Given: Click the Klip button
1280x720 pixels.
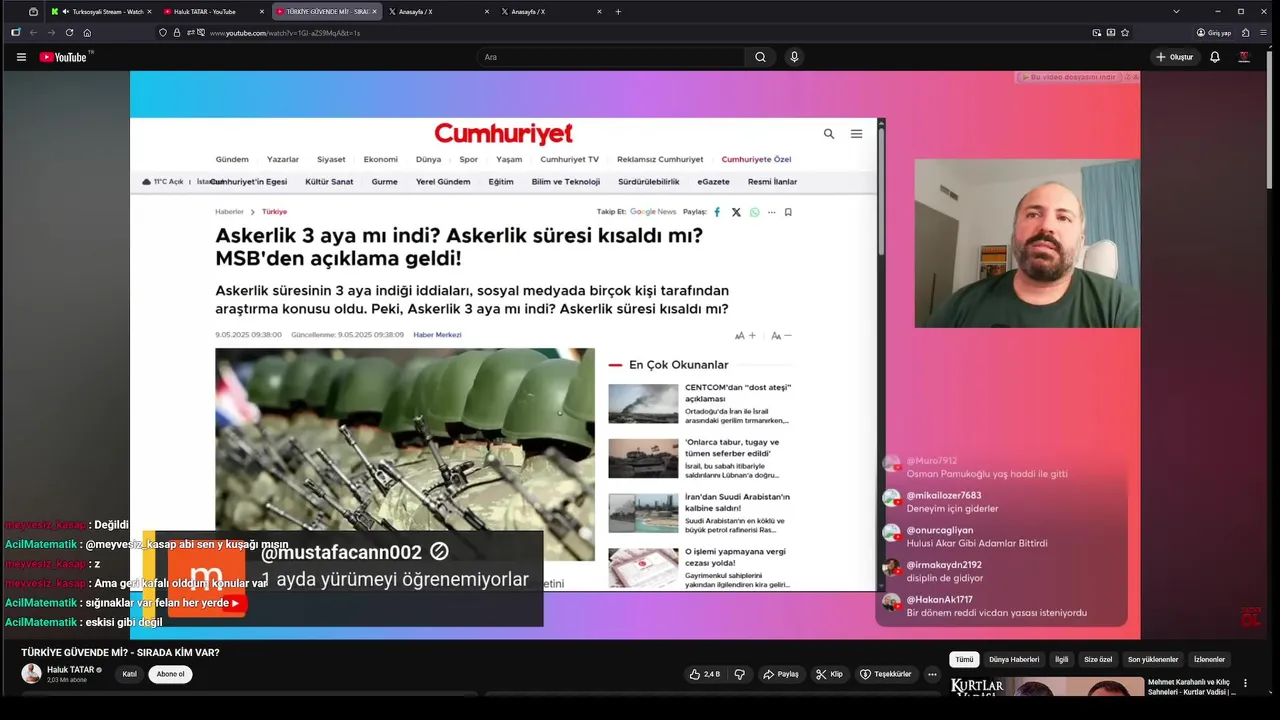Looking at the screenshot, I should pos(829,674).
